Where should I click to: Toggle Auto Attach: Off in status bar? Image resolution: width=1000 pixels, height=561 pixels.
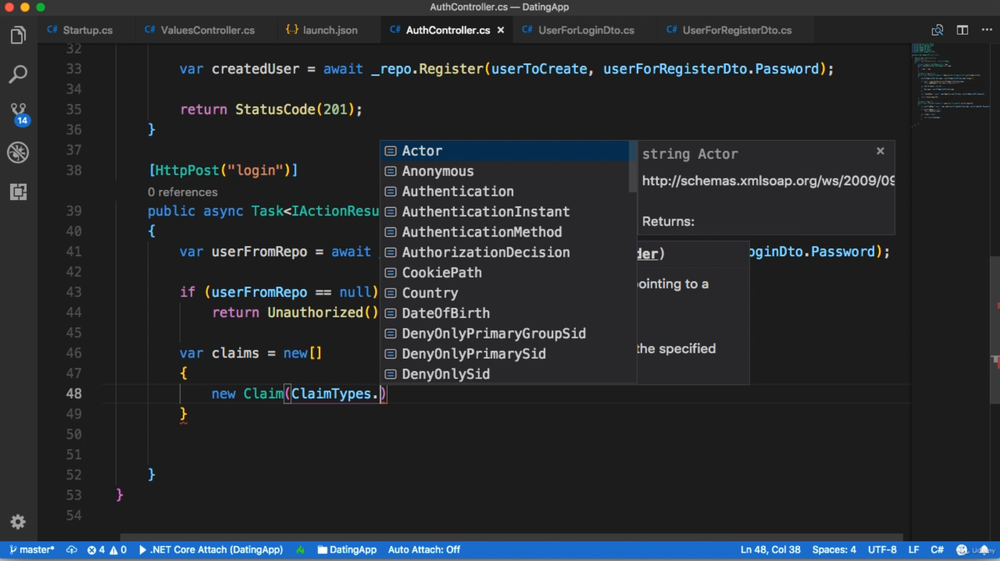[x=424, y=550]
